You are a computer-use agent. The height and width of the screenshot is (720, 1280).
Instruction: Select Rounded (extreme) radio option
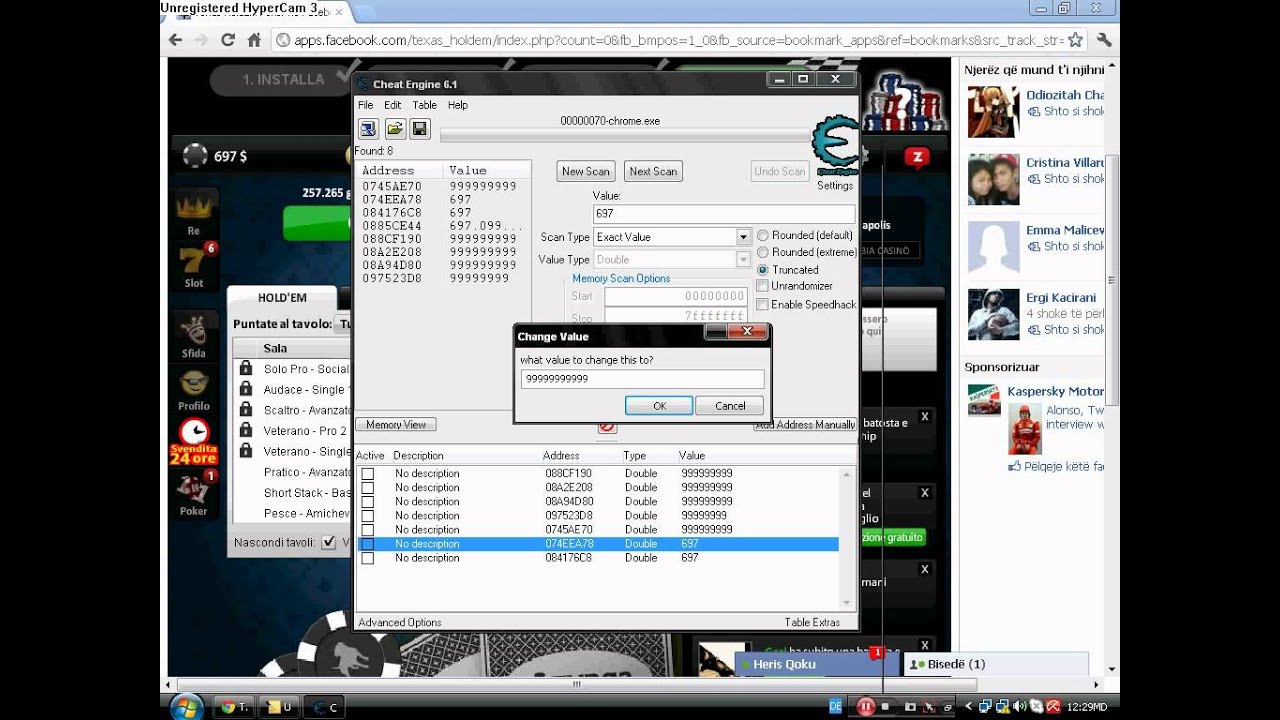click(x=763, y=252)
